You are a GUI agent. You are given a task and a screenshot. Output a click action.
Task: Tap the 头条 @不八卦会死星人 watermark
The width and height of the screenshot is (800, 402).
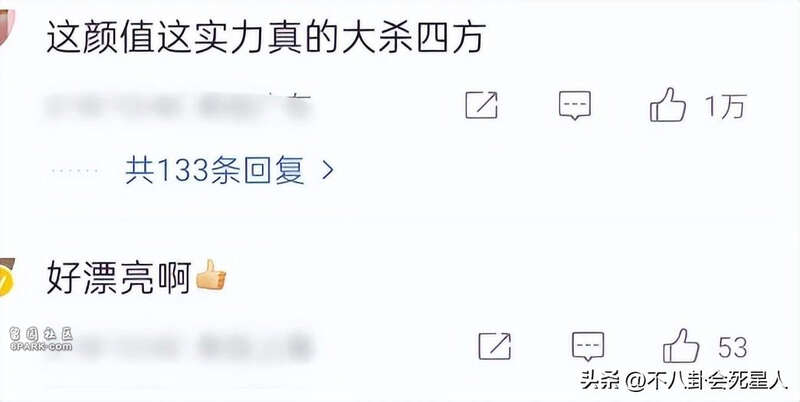[x=685, y=381]
